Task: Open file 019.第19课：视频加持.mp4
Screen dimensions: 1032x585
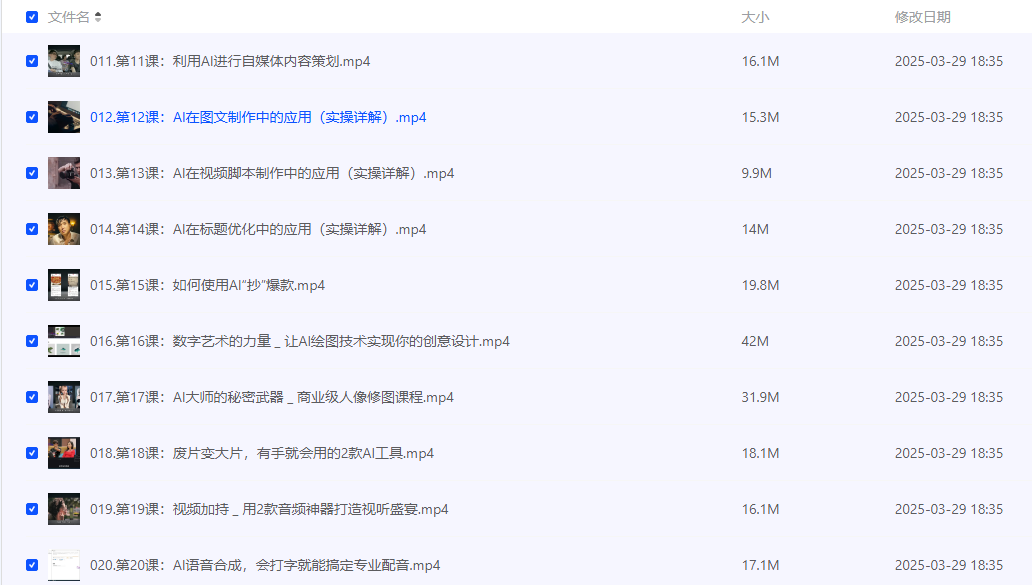Action: [269, 509]
